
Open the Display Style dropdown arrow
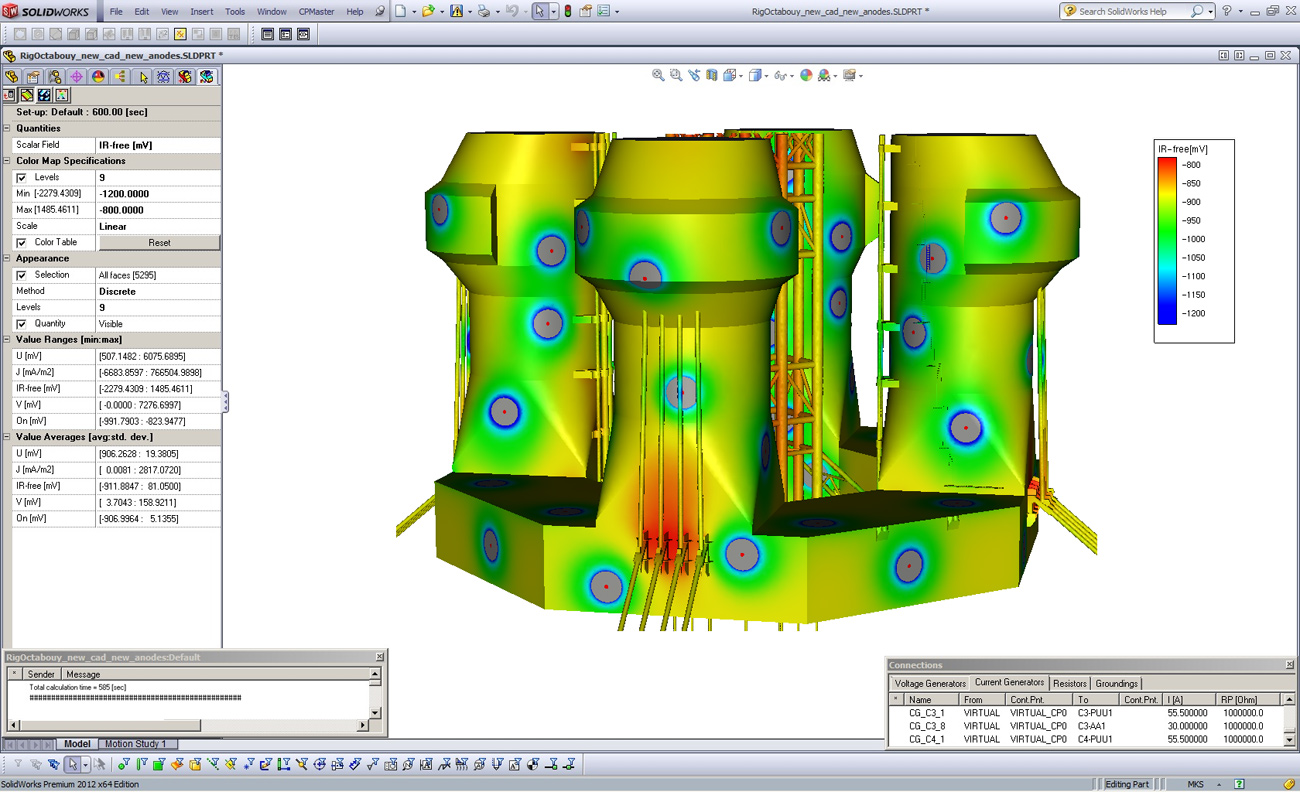pyautogui.click(x=768, y=76)
